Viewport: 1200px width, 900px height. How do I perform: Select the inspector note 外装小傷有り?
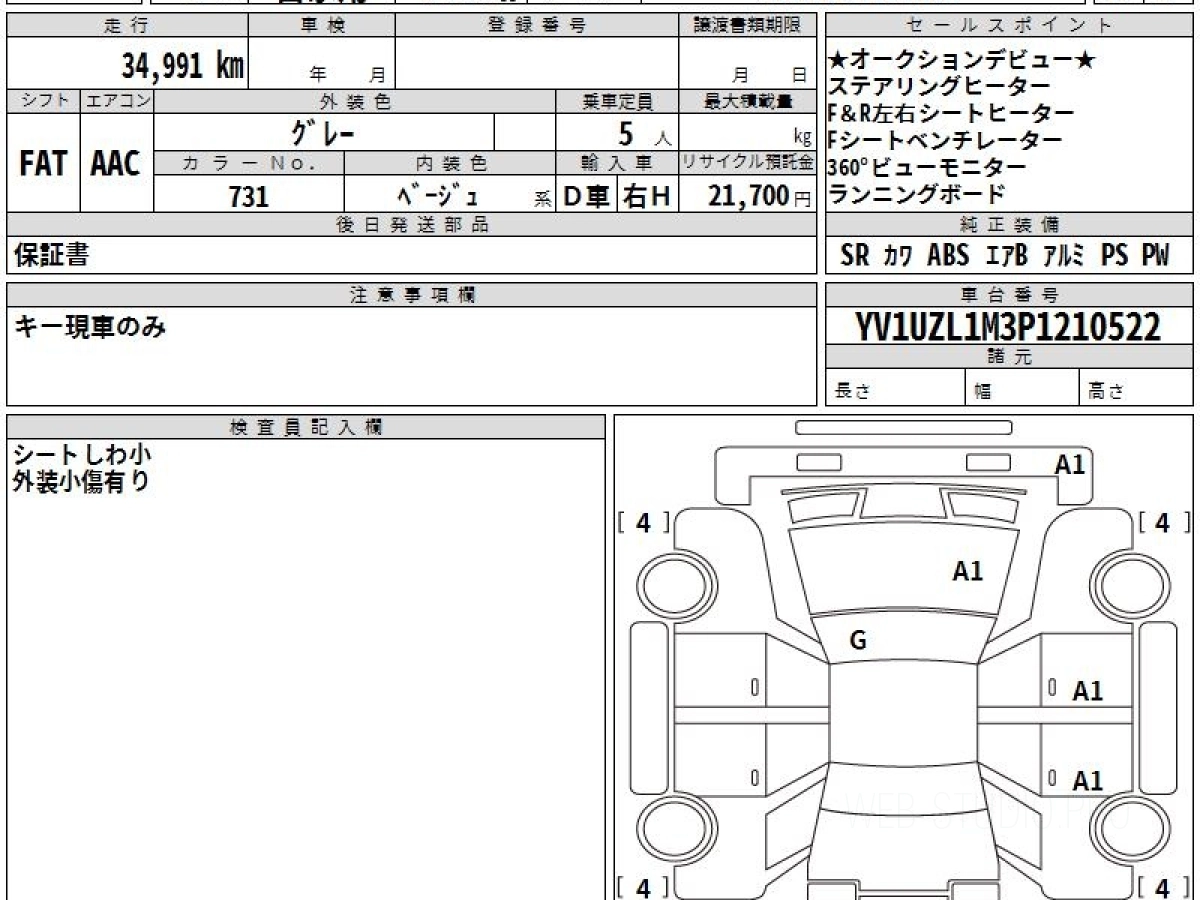point(81,481)
